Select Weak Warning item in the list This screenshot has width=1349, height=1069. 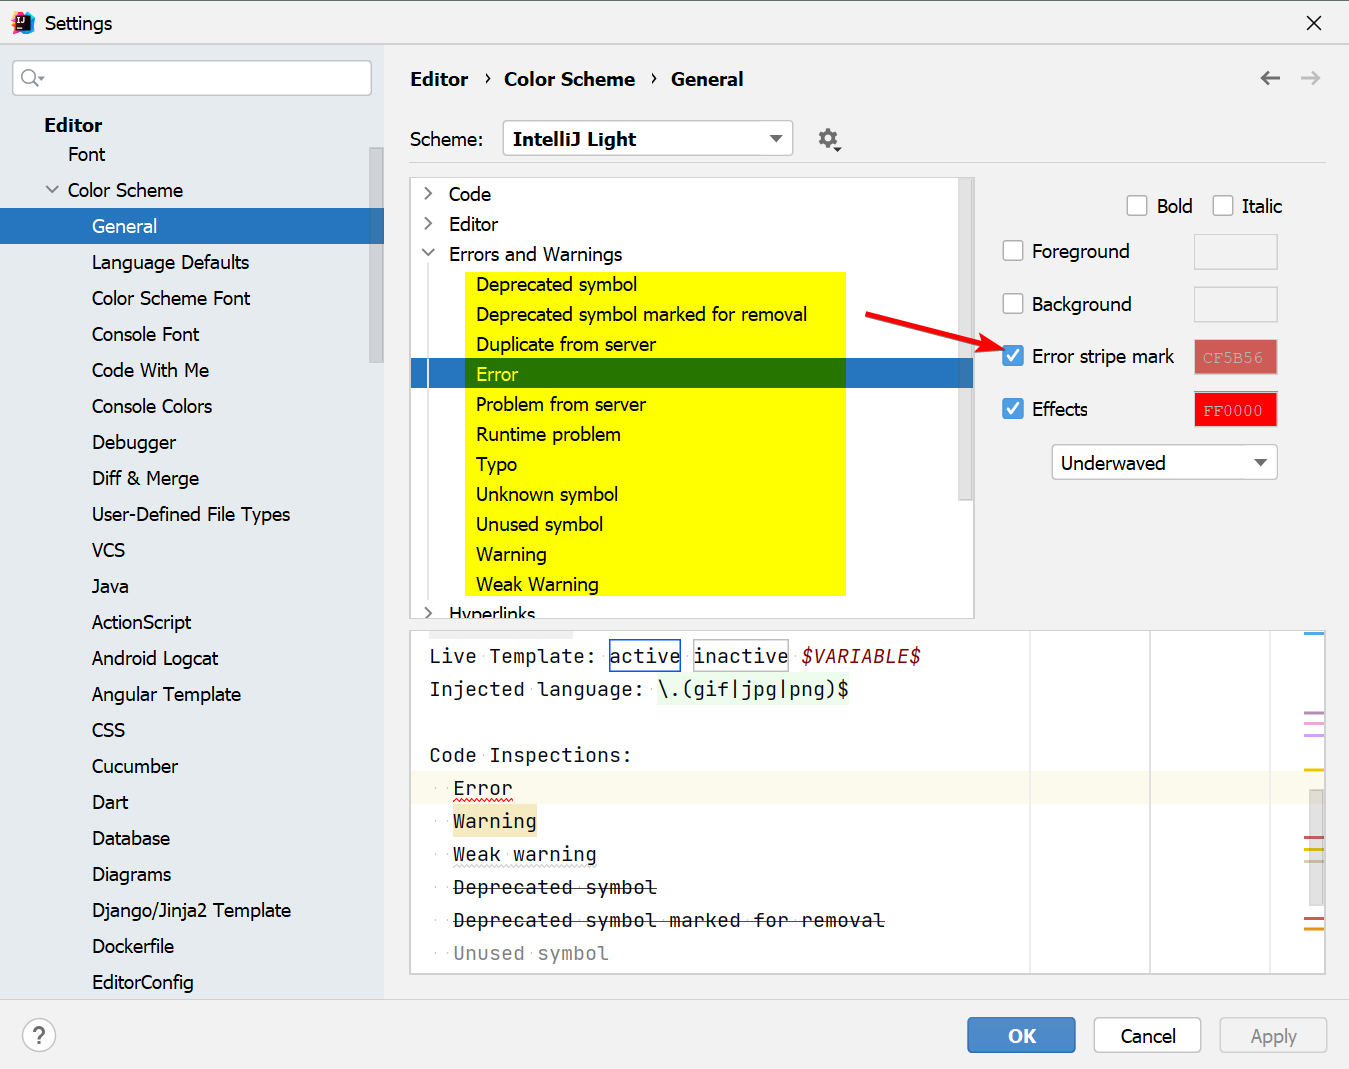[x=537, y=584]
